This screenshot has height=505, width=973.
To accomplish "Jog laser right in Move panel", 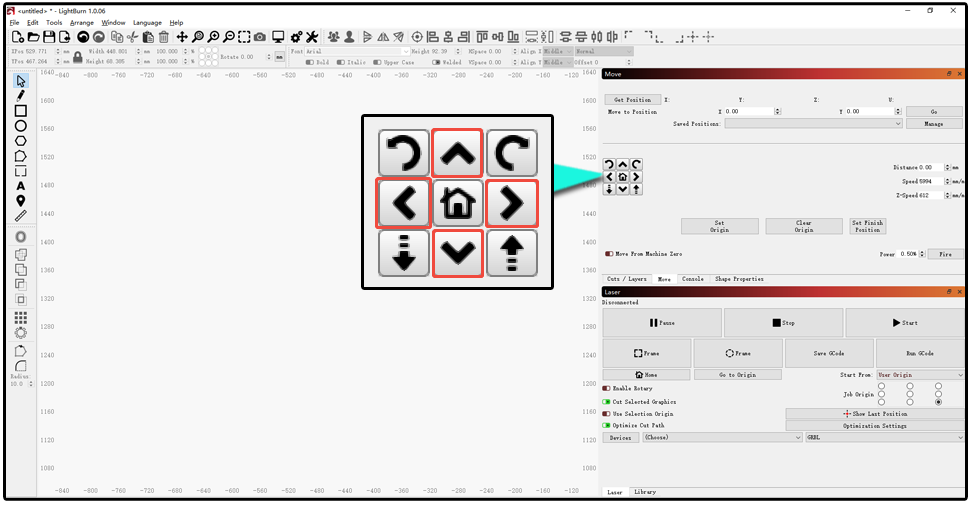I will point(636,177).
